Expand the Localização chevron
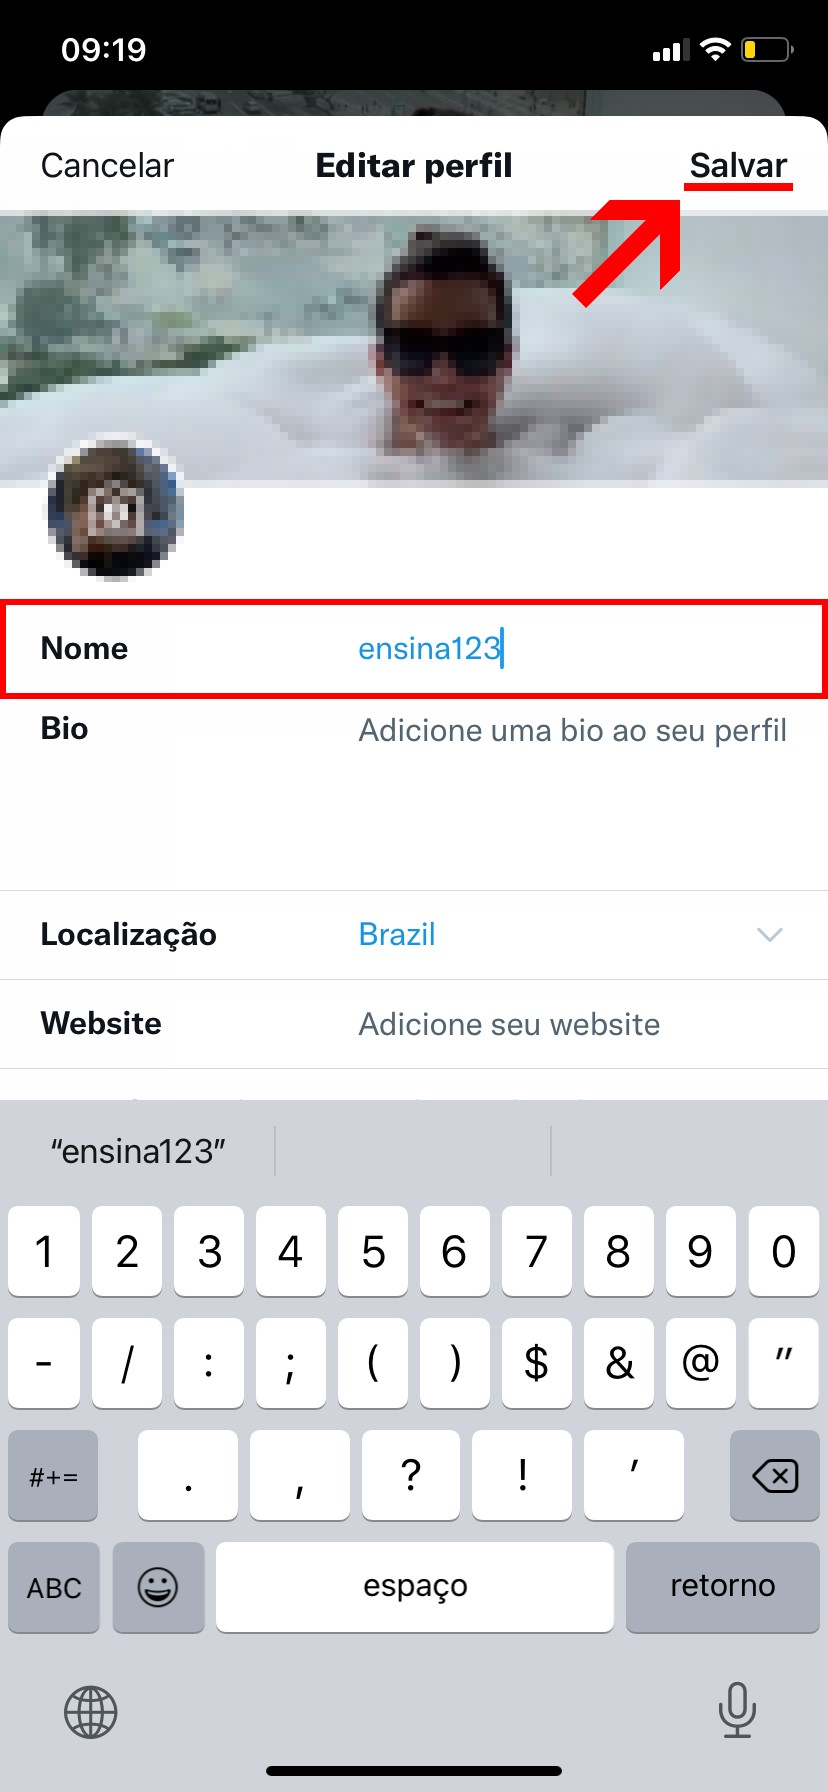This screenshot has width=828, height=1792. 769,935
